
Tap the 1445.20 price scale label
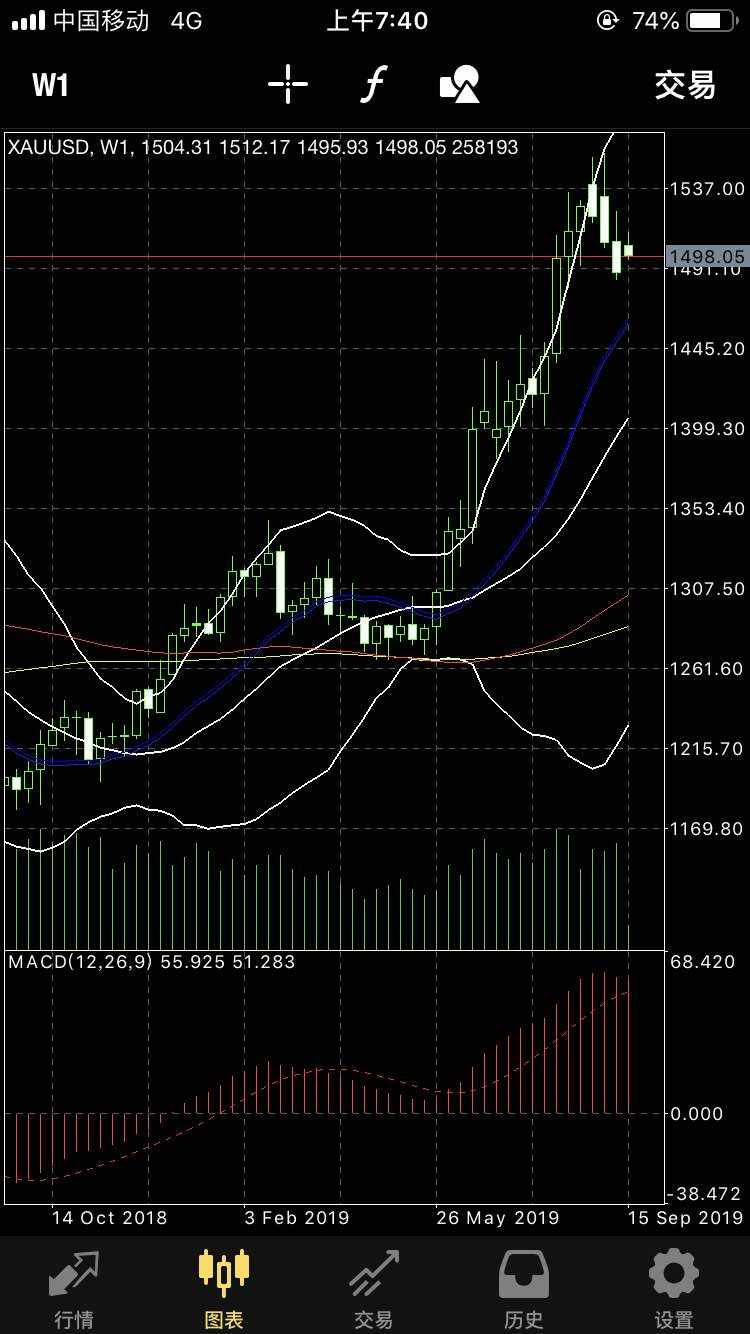pos(707,348)
